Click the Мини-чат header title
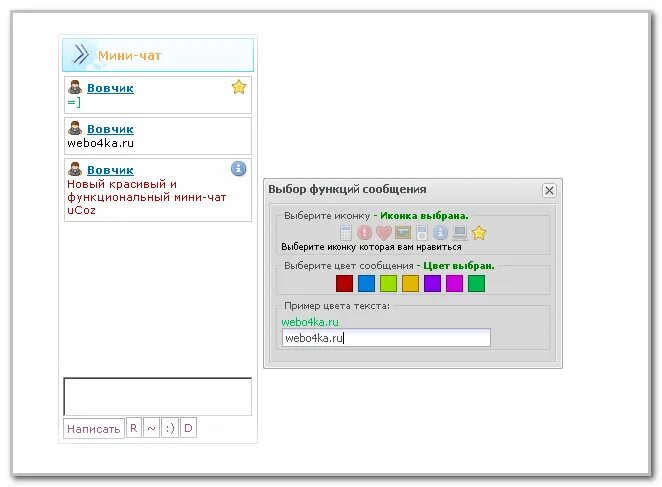 click(x=129, y=55)
